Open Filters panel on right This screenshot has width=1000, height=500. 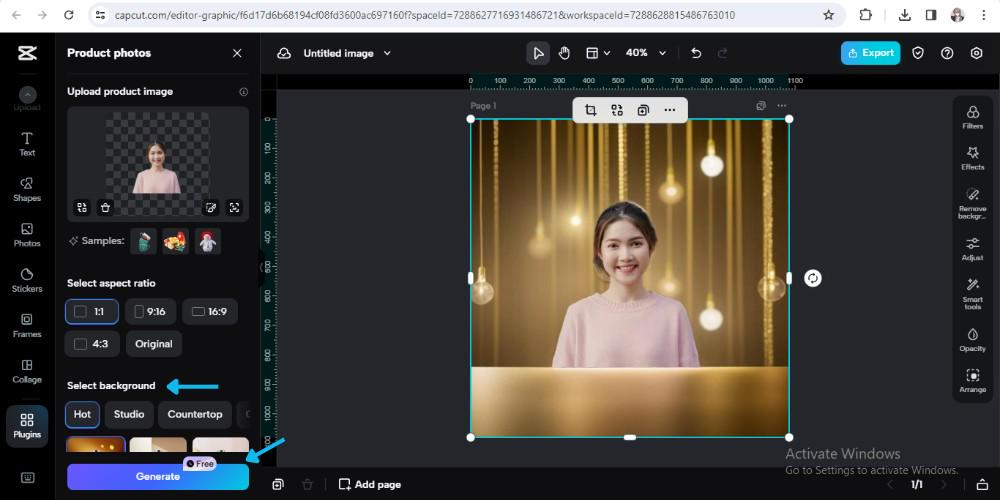973,118
